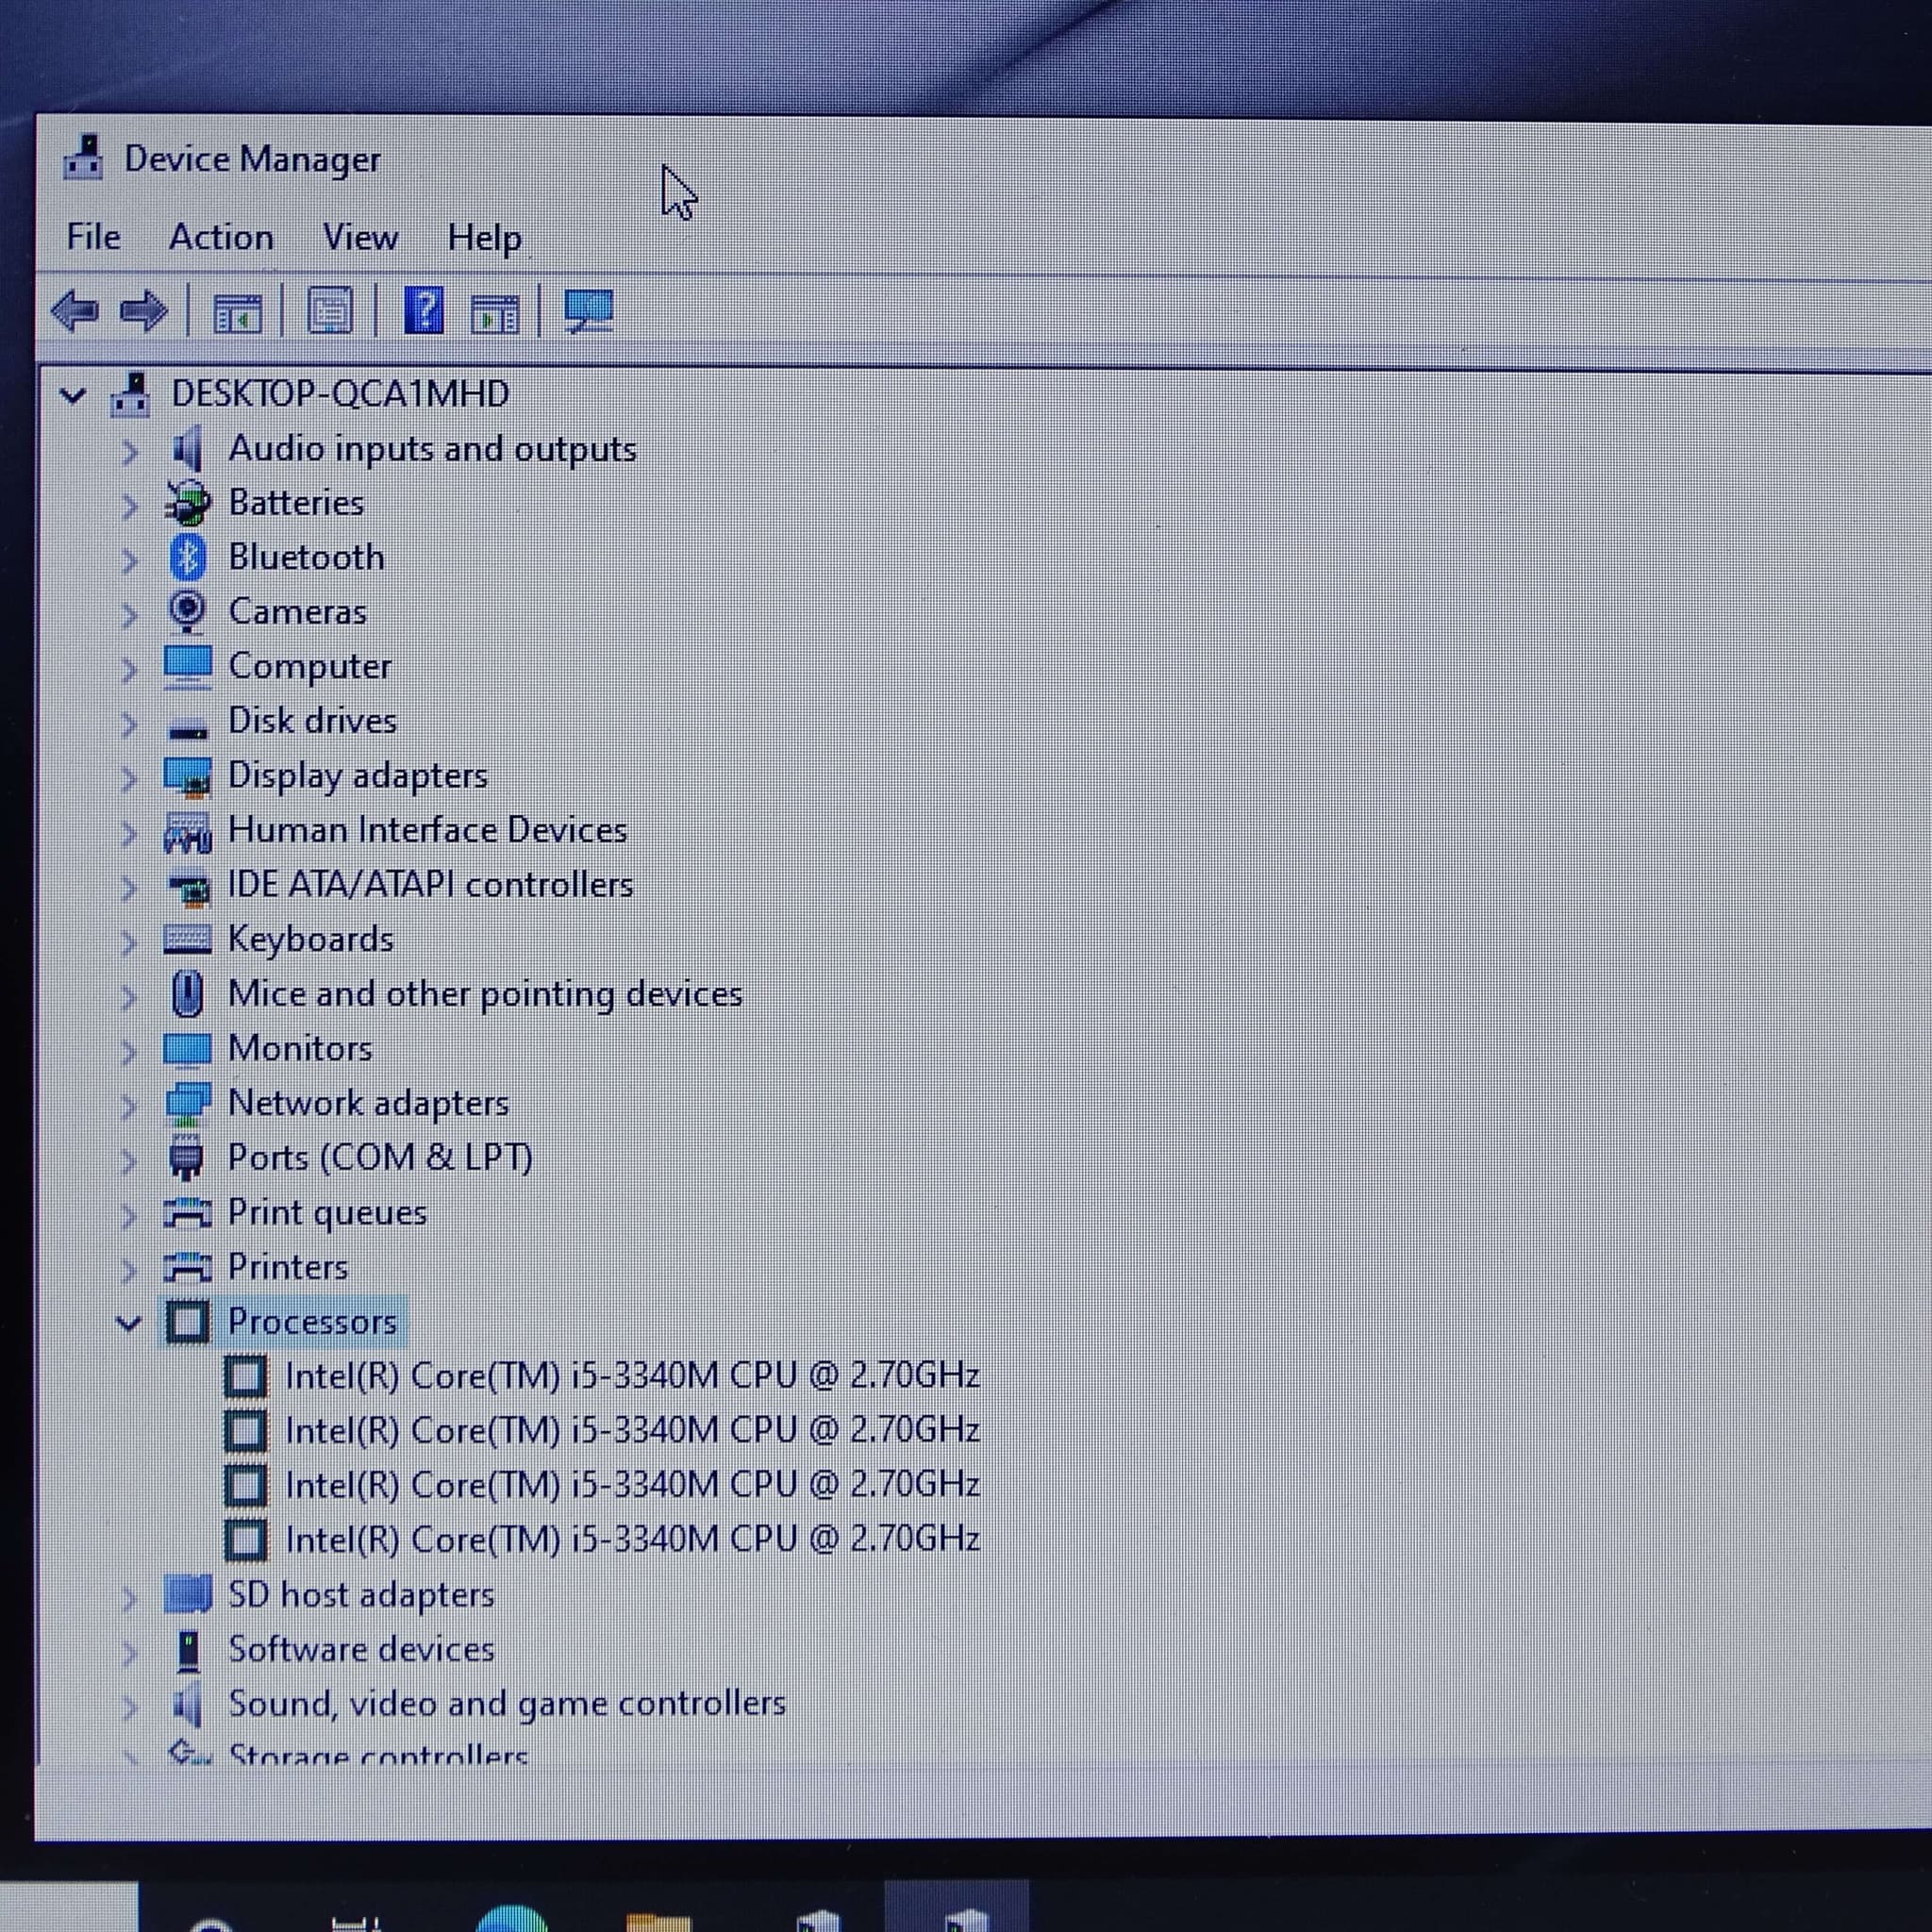Select the Human Interface Devices label
The width and height of the screenshot is (1932, 1932).
[x=428, y=830]
